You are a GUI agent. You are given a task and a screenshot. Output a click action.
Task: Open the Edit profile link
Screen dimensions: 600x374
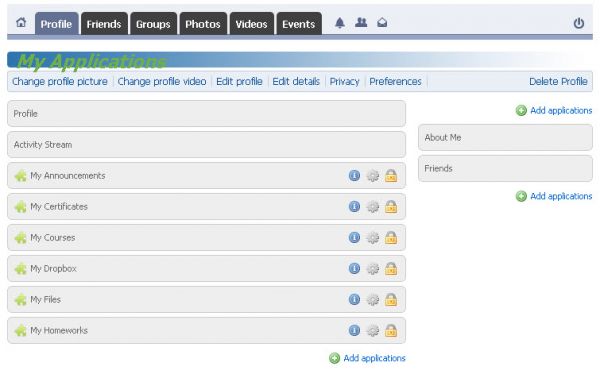239,82
